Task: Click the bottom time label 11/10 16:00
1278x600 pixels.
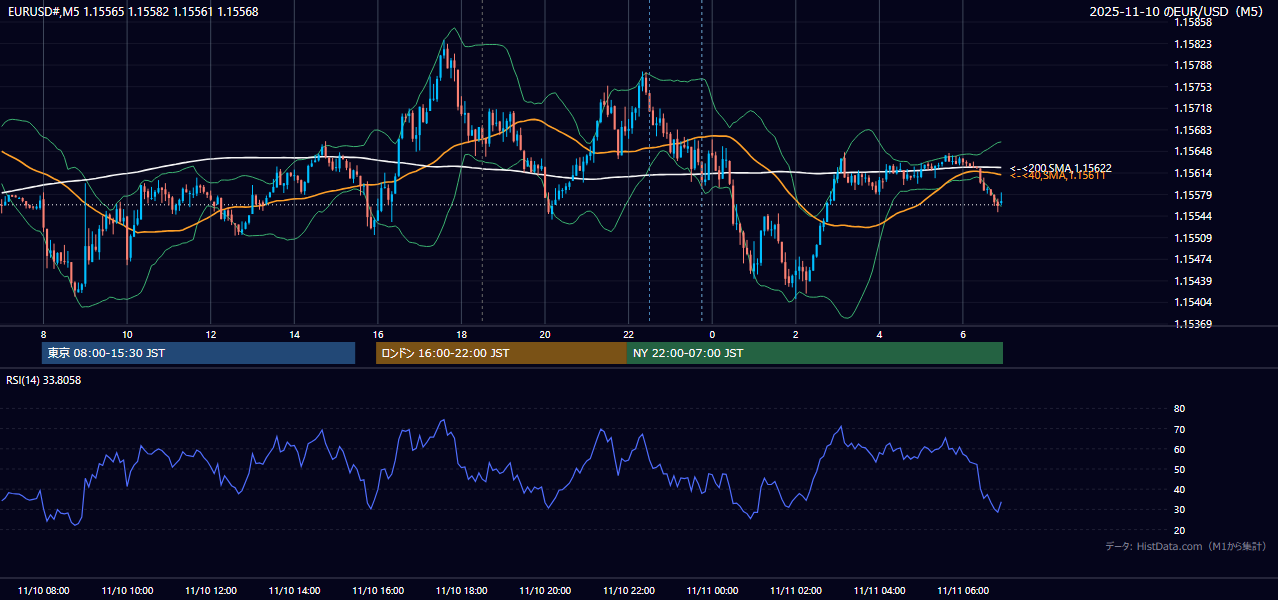Action: pos(378,591)
